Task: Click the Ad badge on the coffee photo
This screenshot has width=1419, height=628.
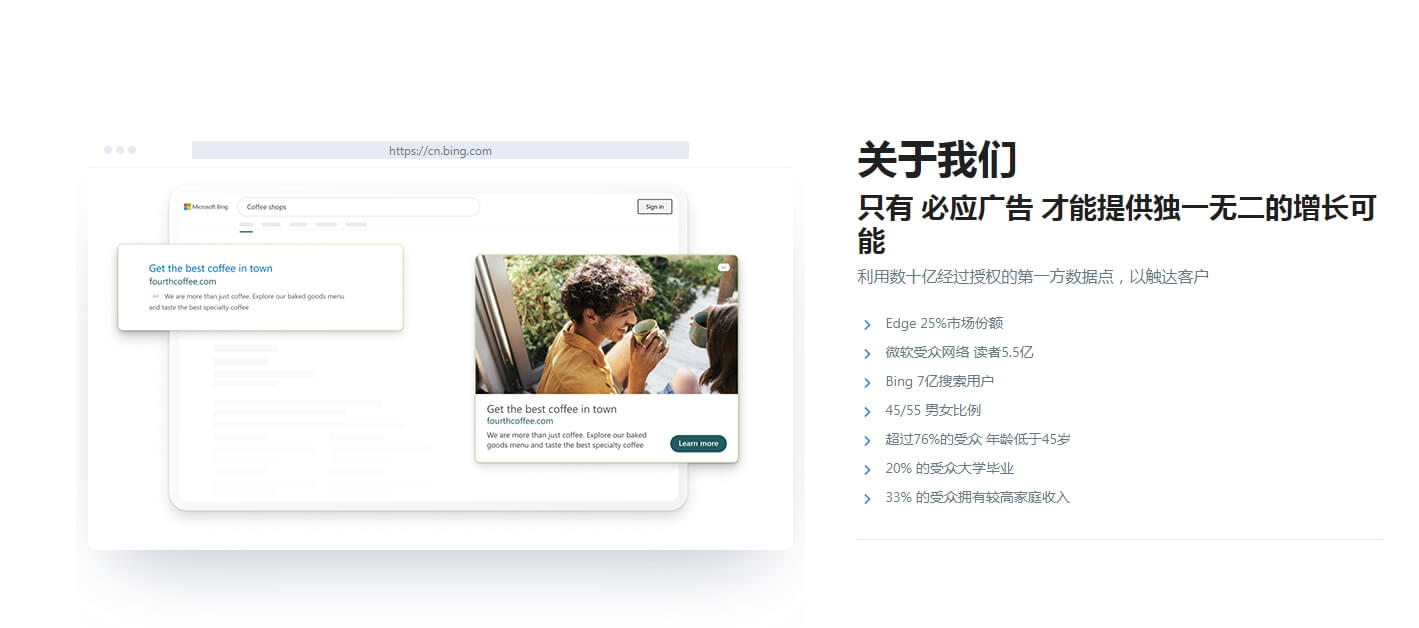Action: [724, 267]
